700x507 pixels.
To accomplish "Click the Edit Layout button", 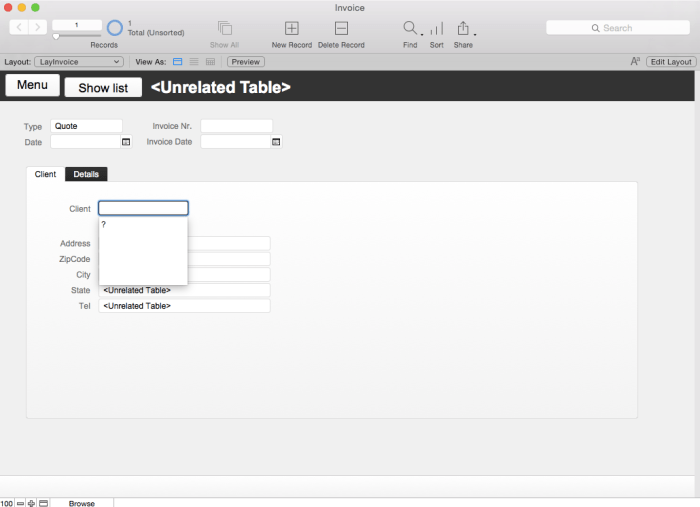I will 670,62.
